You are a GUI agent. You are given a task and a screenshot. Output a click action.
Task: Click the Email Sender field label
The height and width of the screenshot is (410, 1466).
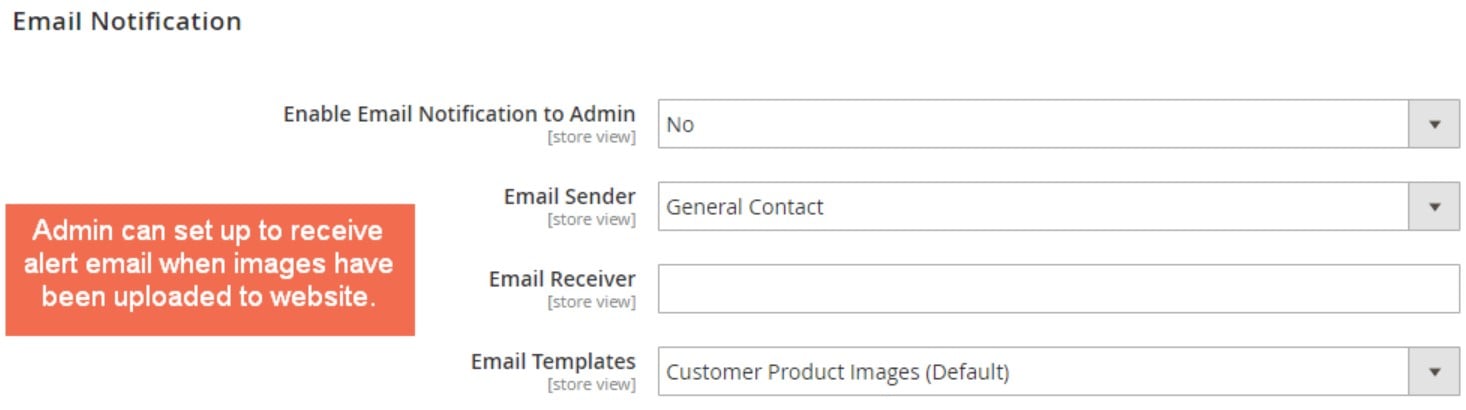click(x=570, y=196)
